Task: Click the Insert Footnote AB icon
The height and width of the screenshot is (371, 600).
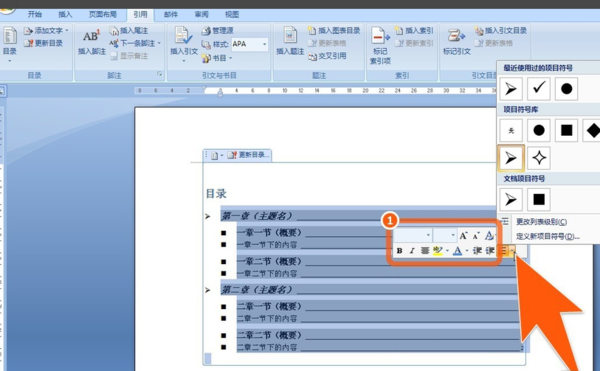Action: click(92, 36)
